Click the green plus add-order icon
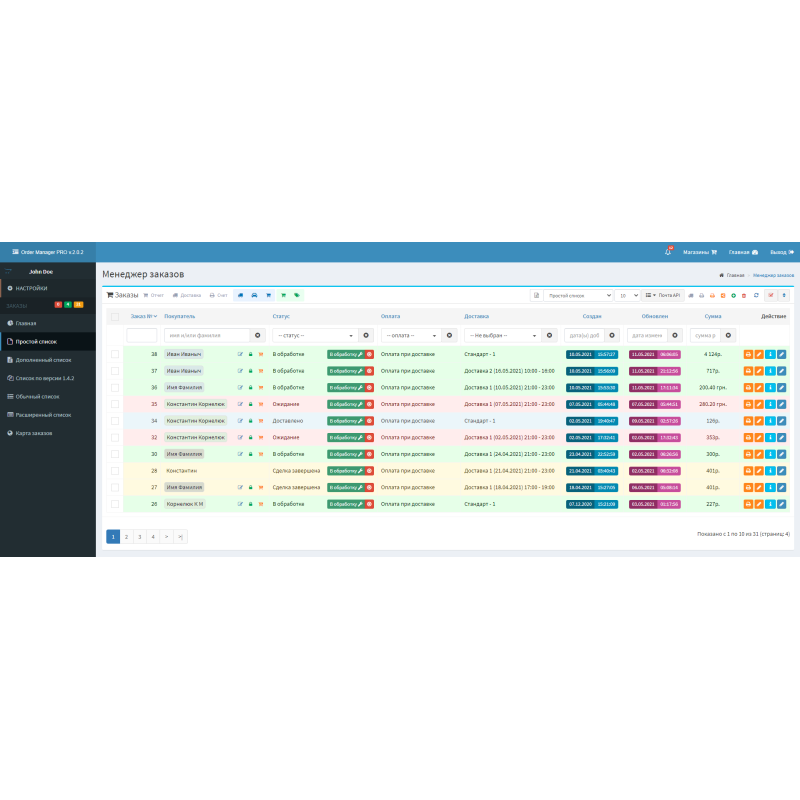Image resolution: width=800 pixels, height=800 pixels. (733, 295)
